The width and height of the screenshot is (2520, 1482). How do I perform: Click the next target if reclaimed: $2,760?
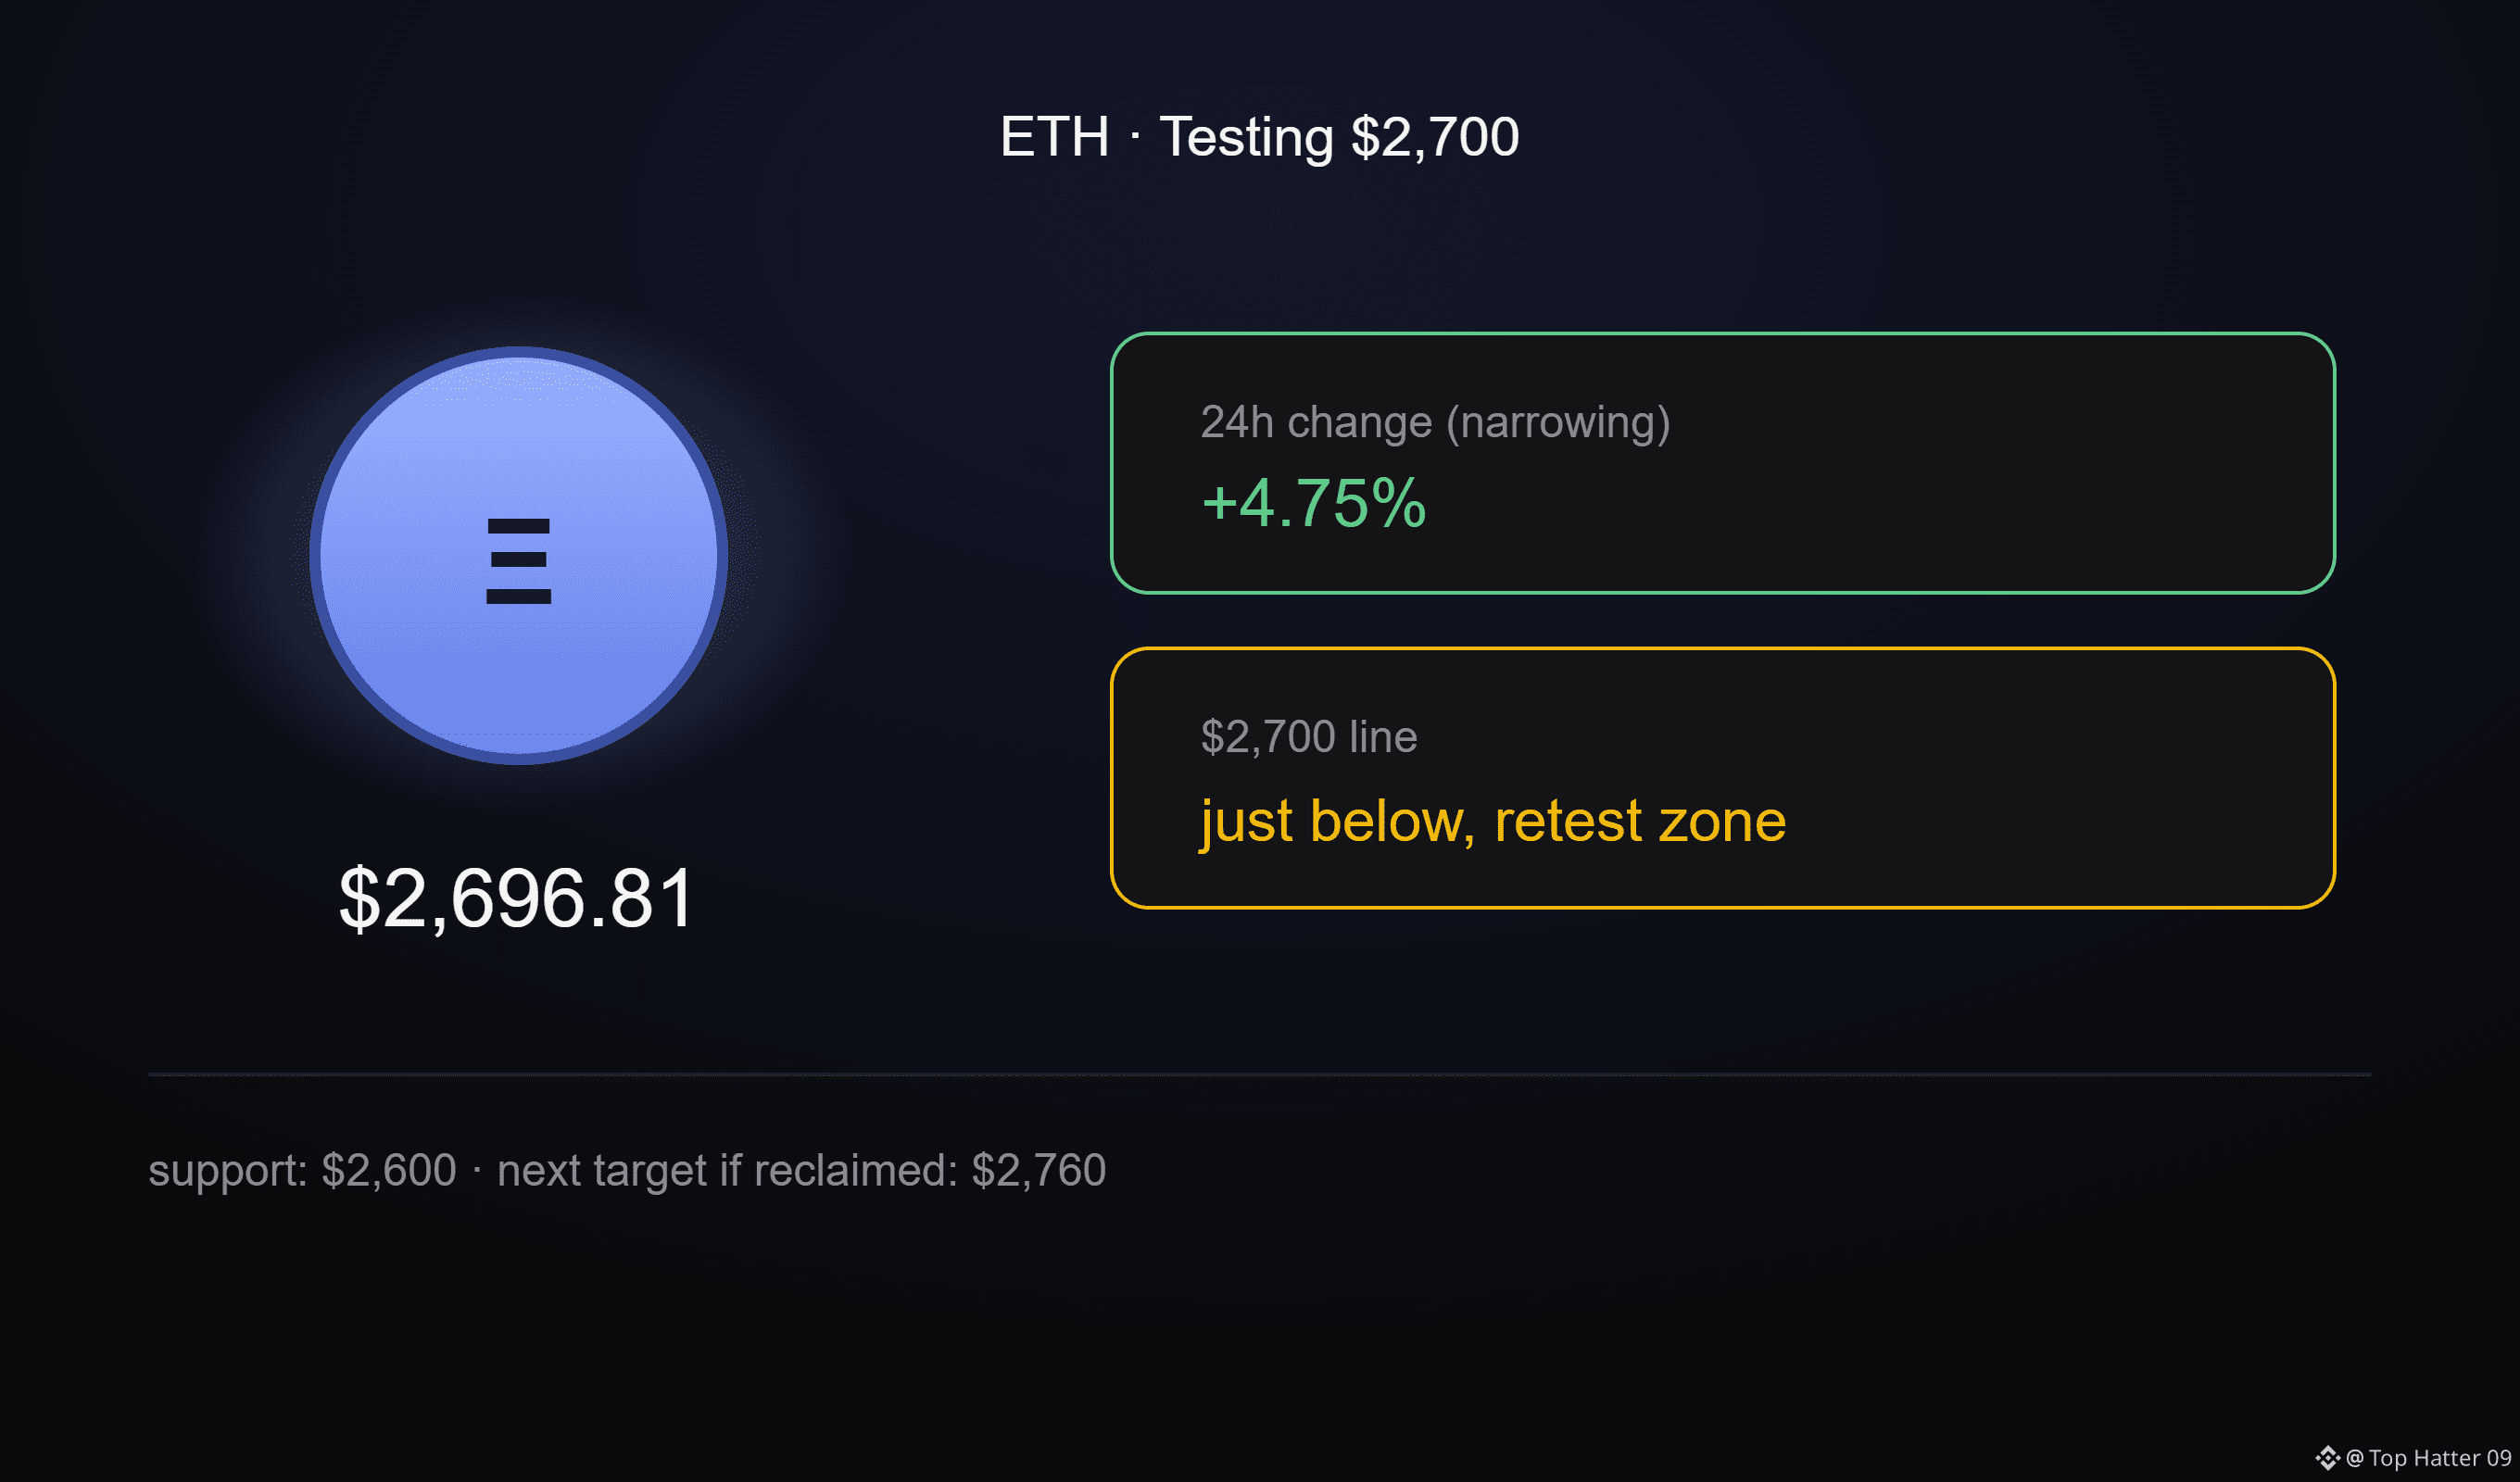801,1170
